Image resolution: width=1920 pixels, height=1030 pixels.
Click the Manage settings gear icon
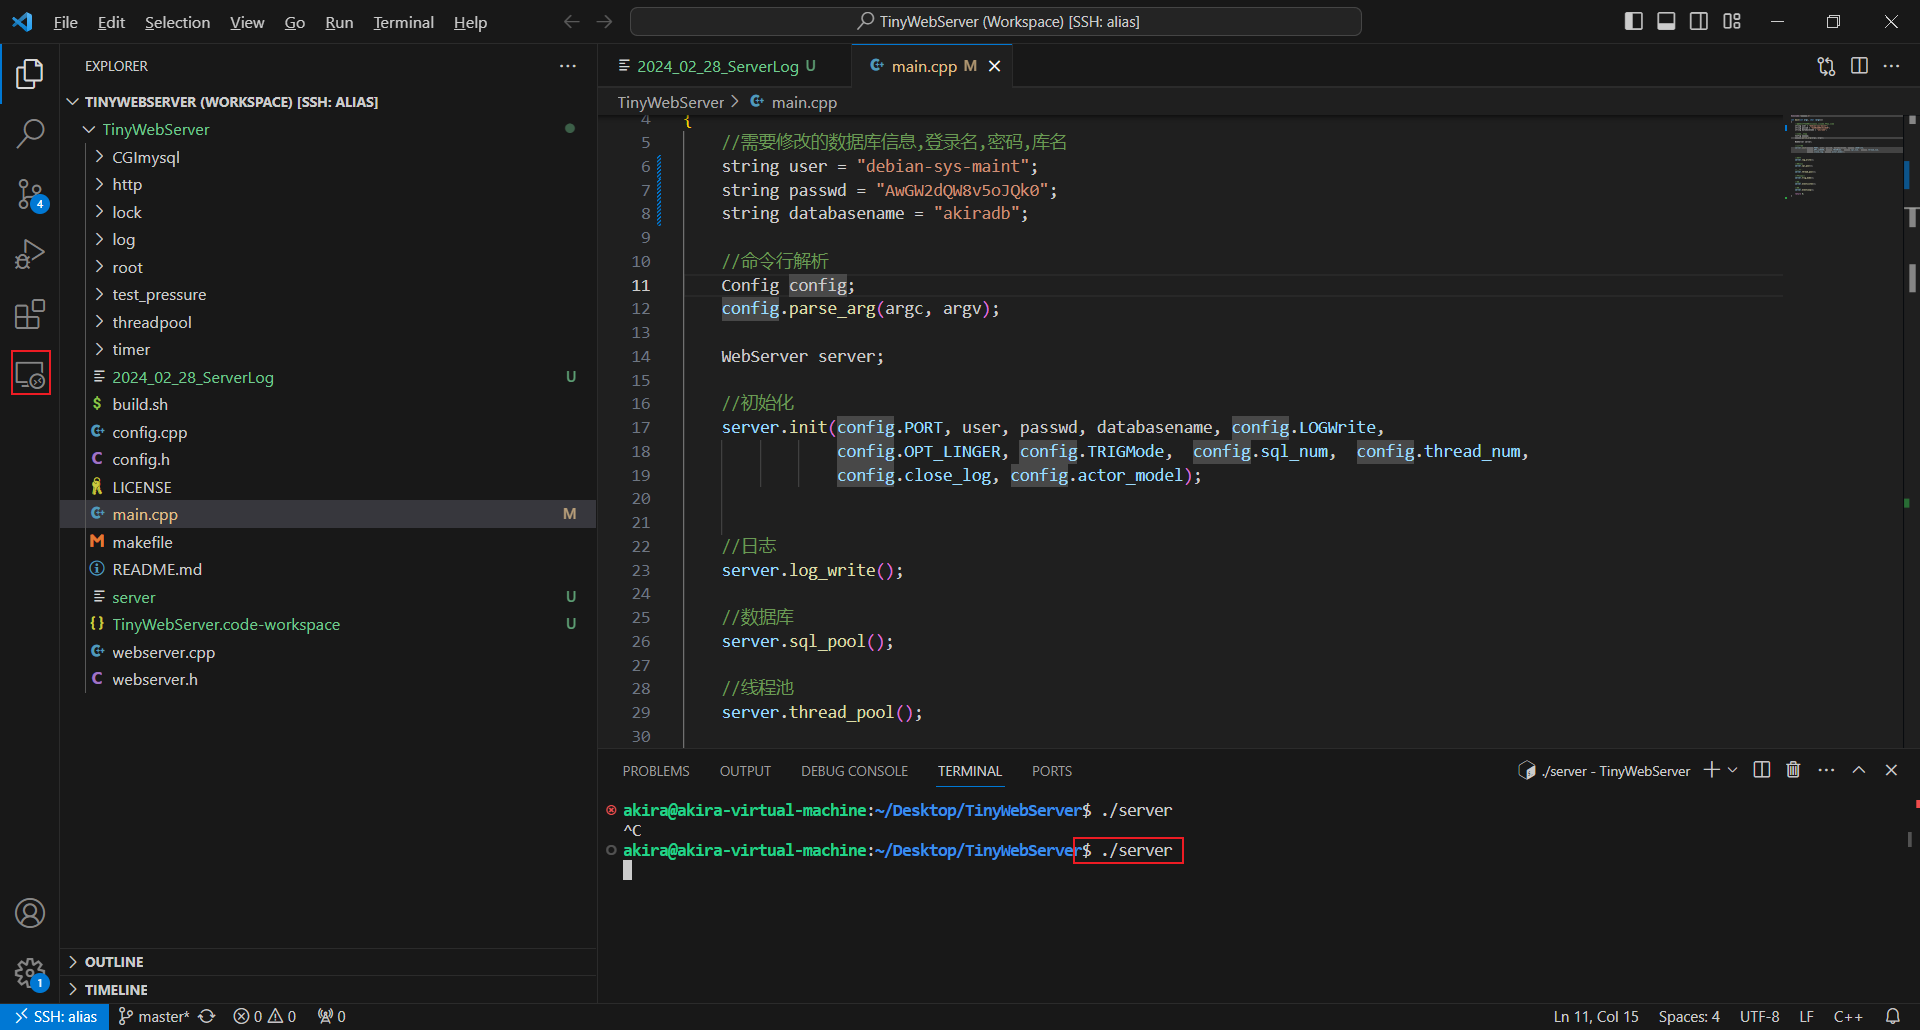click(30, 972)
